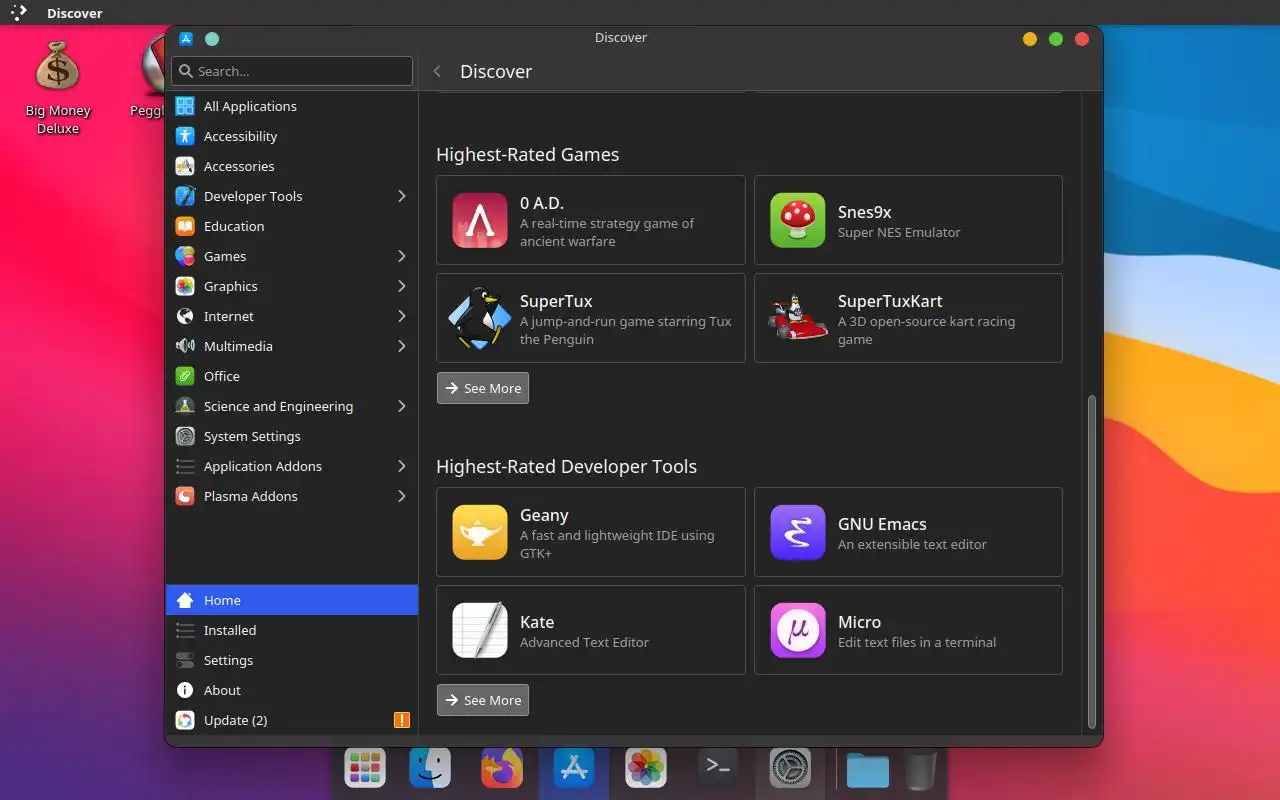Open the launcher grid in the dock
Image resolution: width=1280 pixels, height=800 pixels.
365,768
